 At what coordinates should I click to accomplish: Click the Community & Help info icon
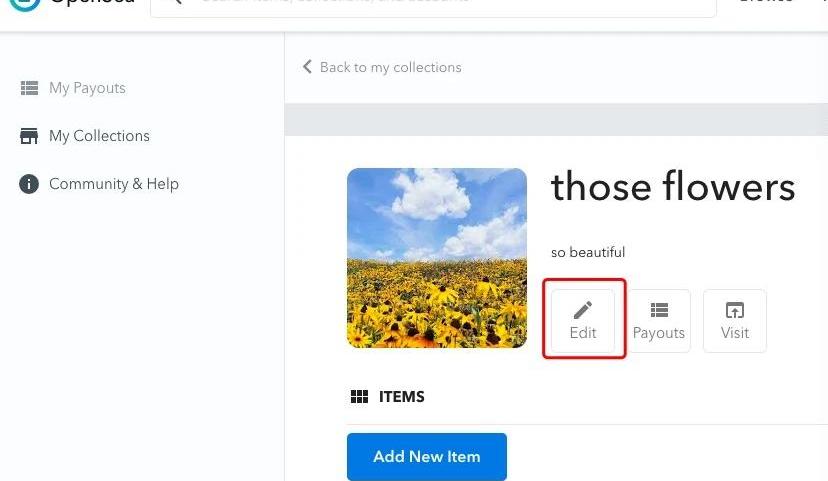click(x=29, y=184)
